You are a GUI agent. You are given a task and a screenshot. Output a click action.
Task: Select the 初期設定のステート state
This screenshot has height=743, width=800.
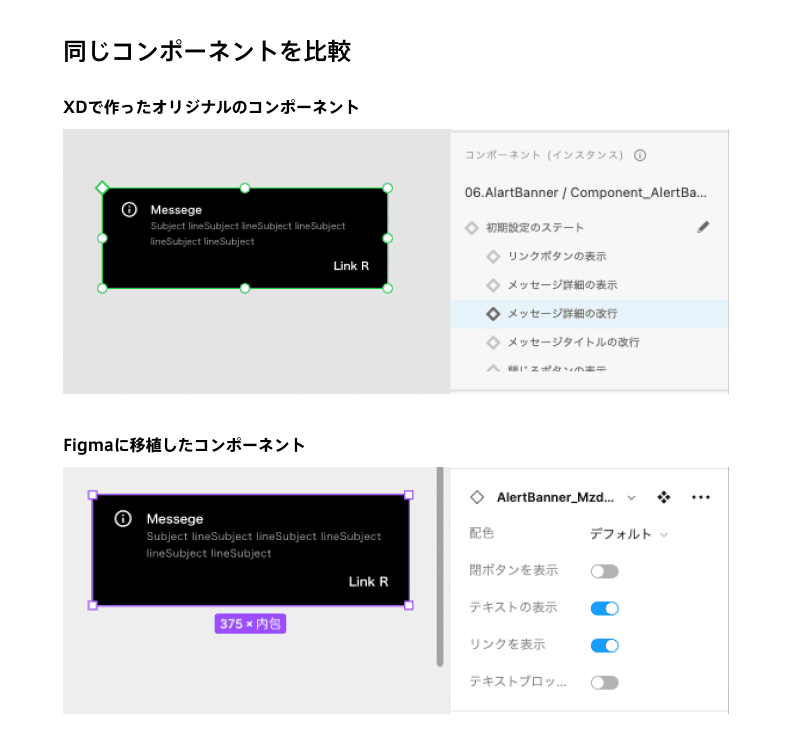tap(535, 228)
